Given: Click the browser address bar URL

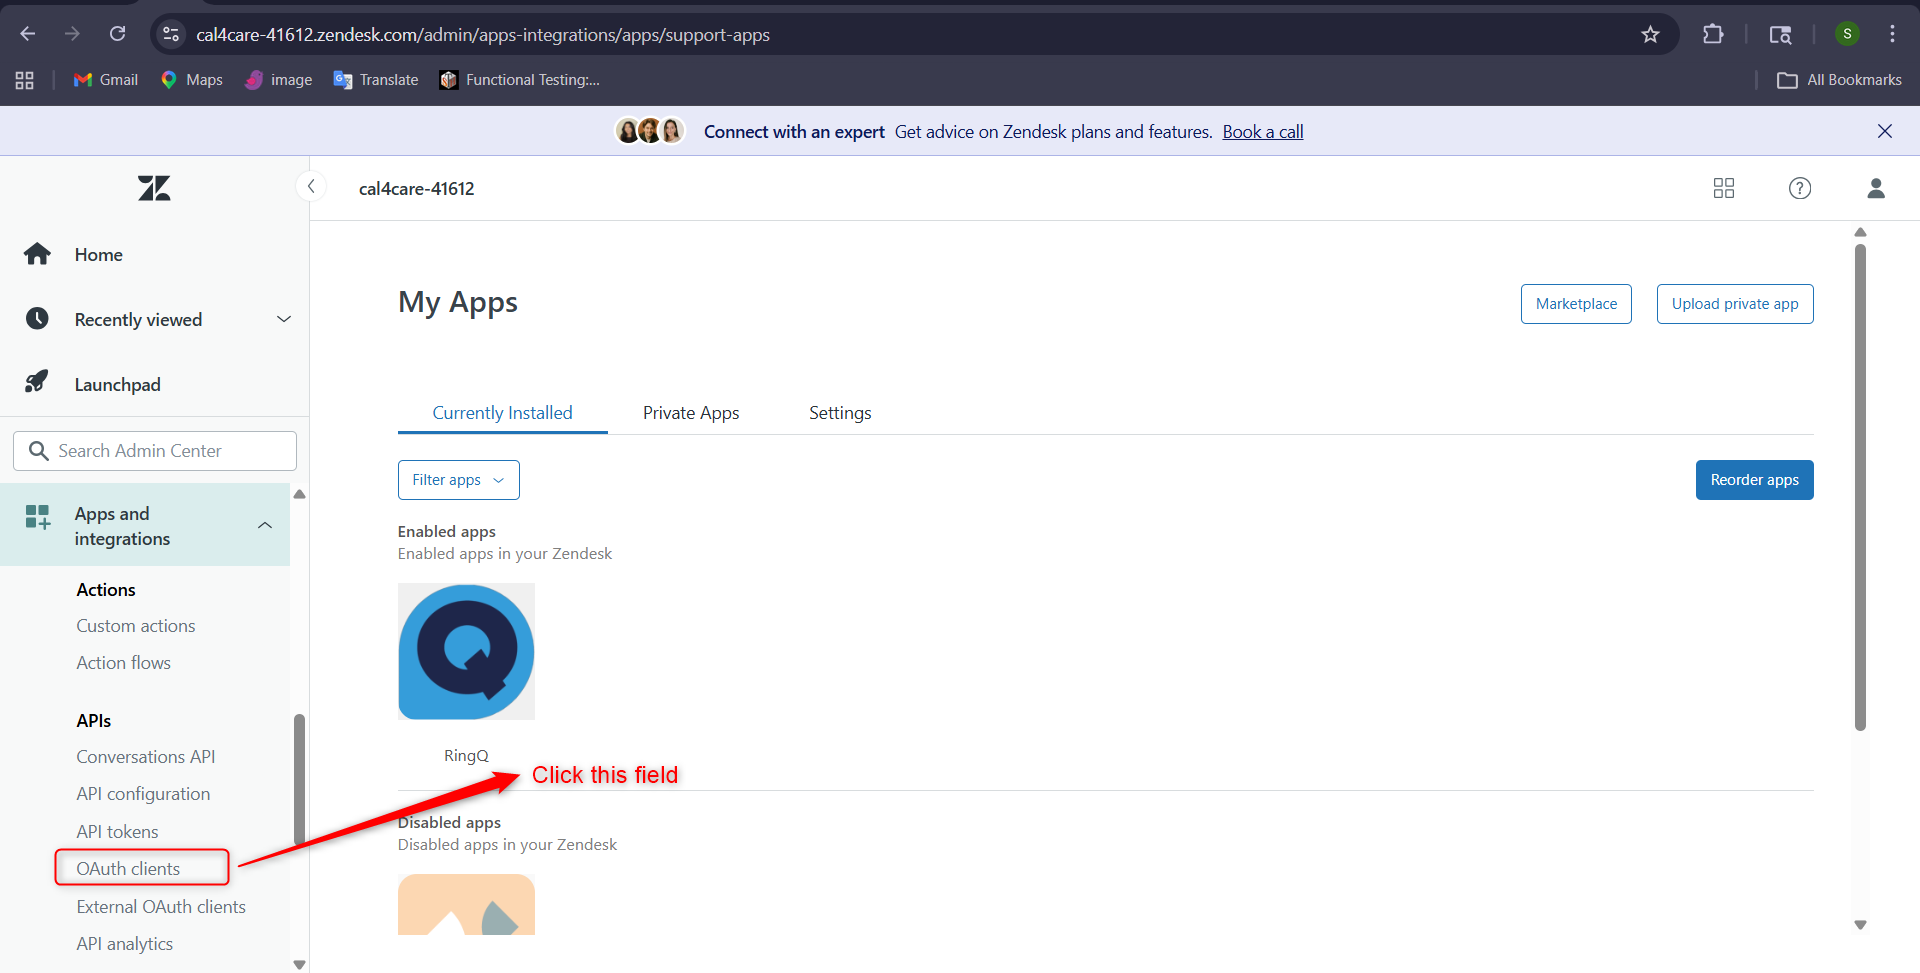Looking at the screenshot, I should 483,35.
